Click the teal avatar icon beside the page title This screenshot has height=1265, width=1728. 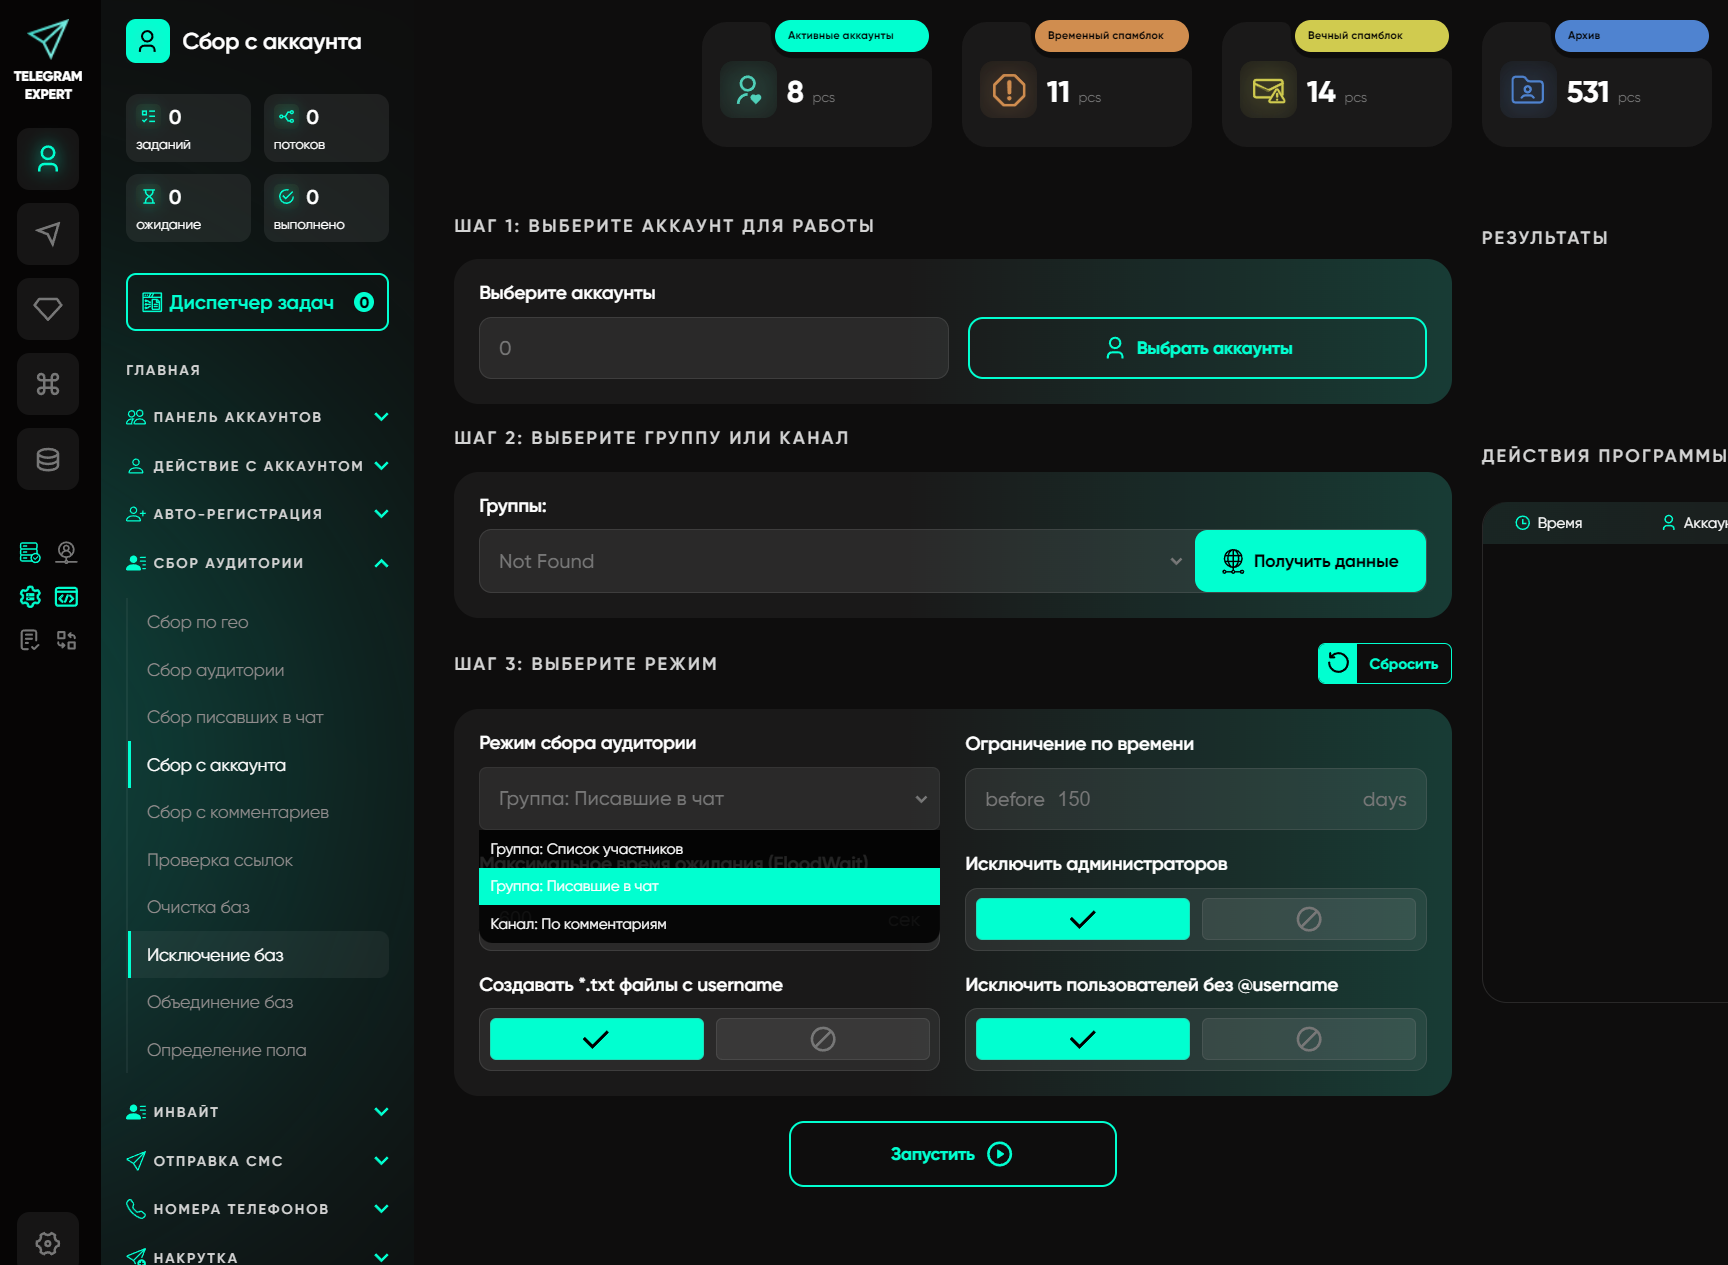[x=148, y=41]
